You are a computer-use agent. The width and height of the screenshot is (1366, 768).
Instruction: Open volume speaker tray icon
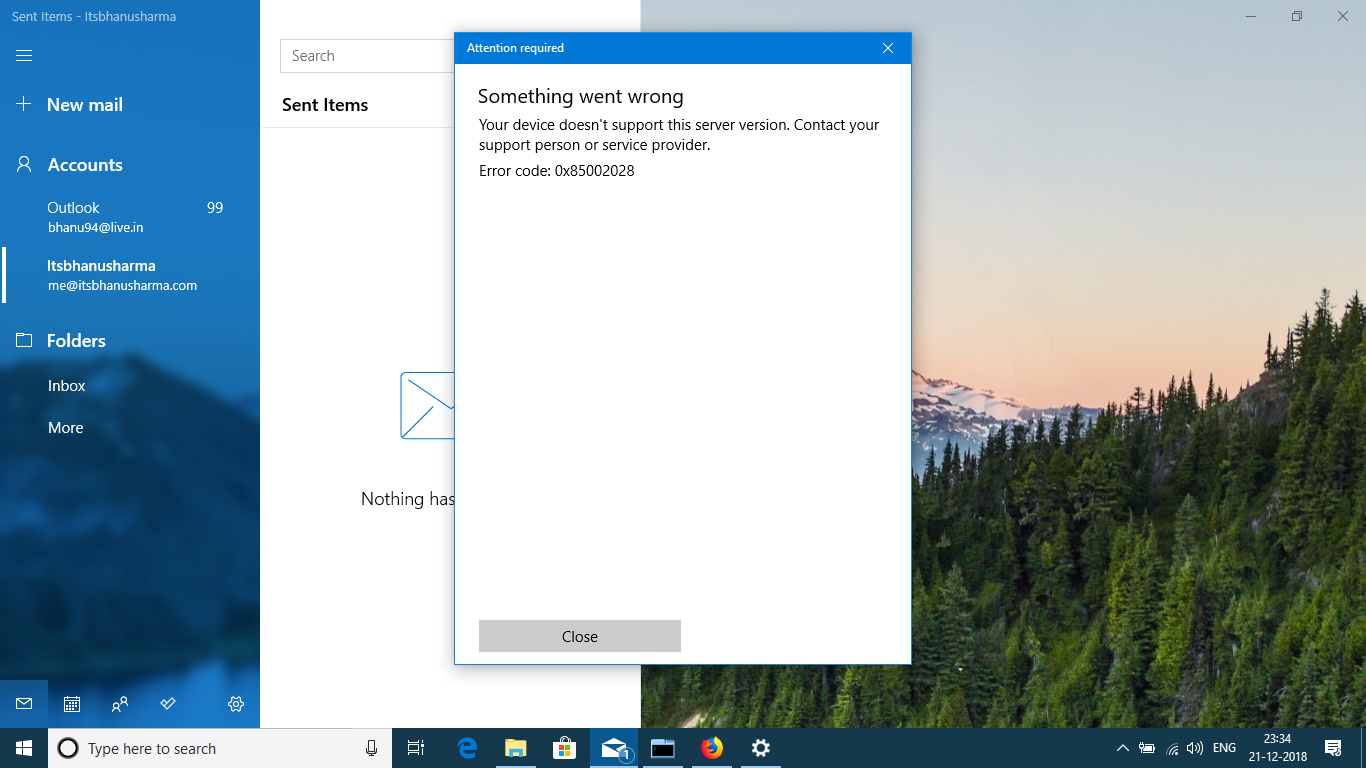1195,748
